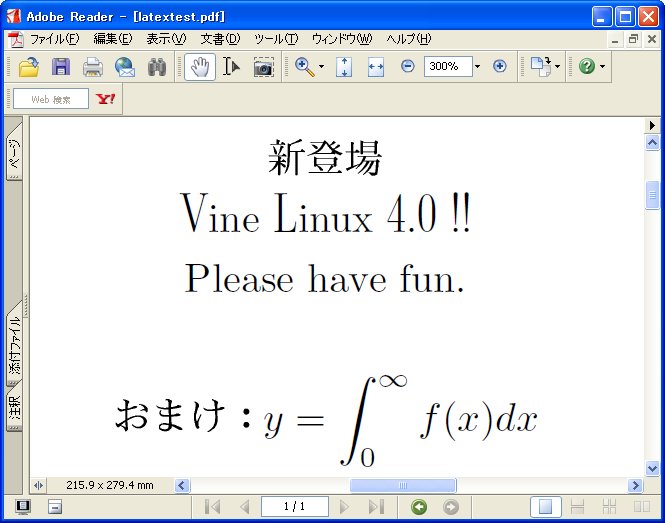Open document pane options arrow
The image size is (665, 523).
652,125
